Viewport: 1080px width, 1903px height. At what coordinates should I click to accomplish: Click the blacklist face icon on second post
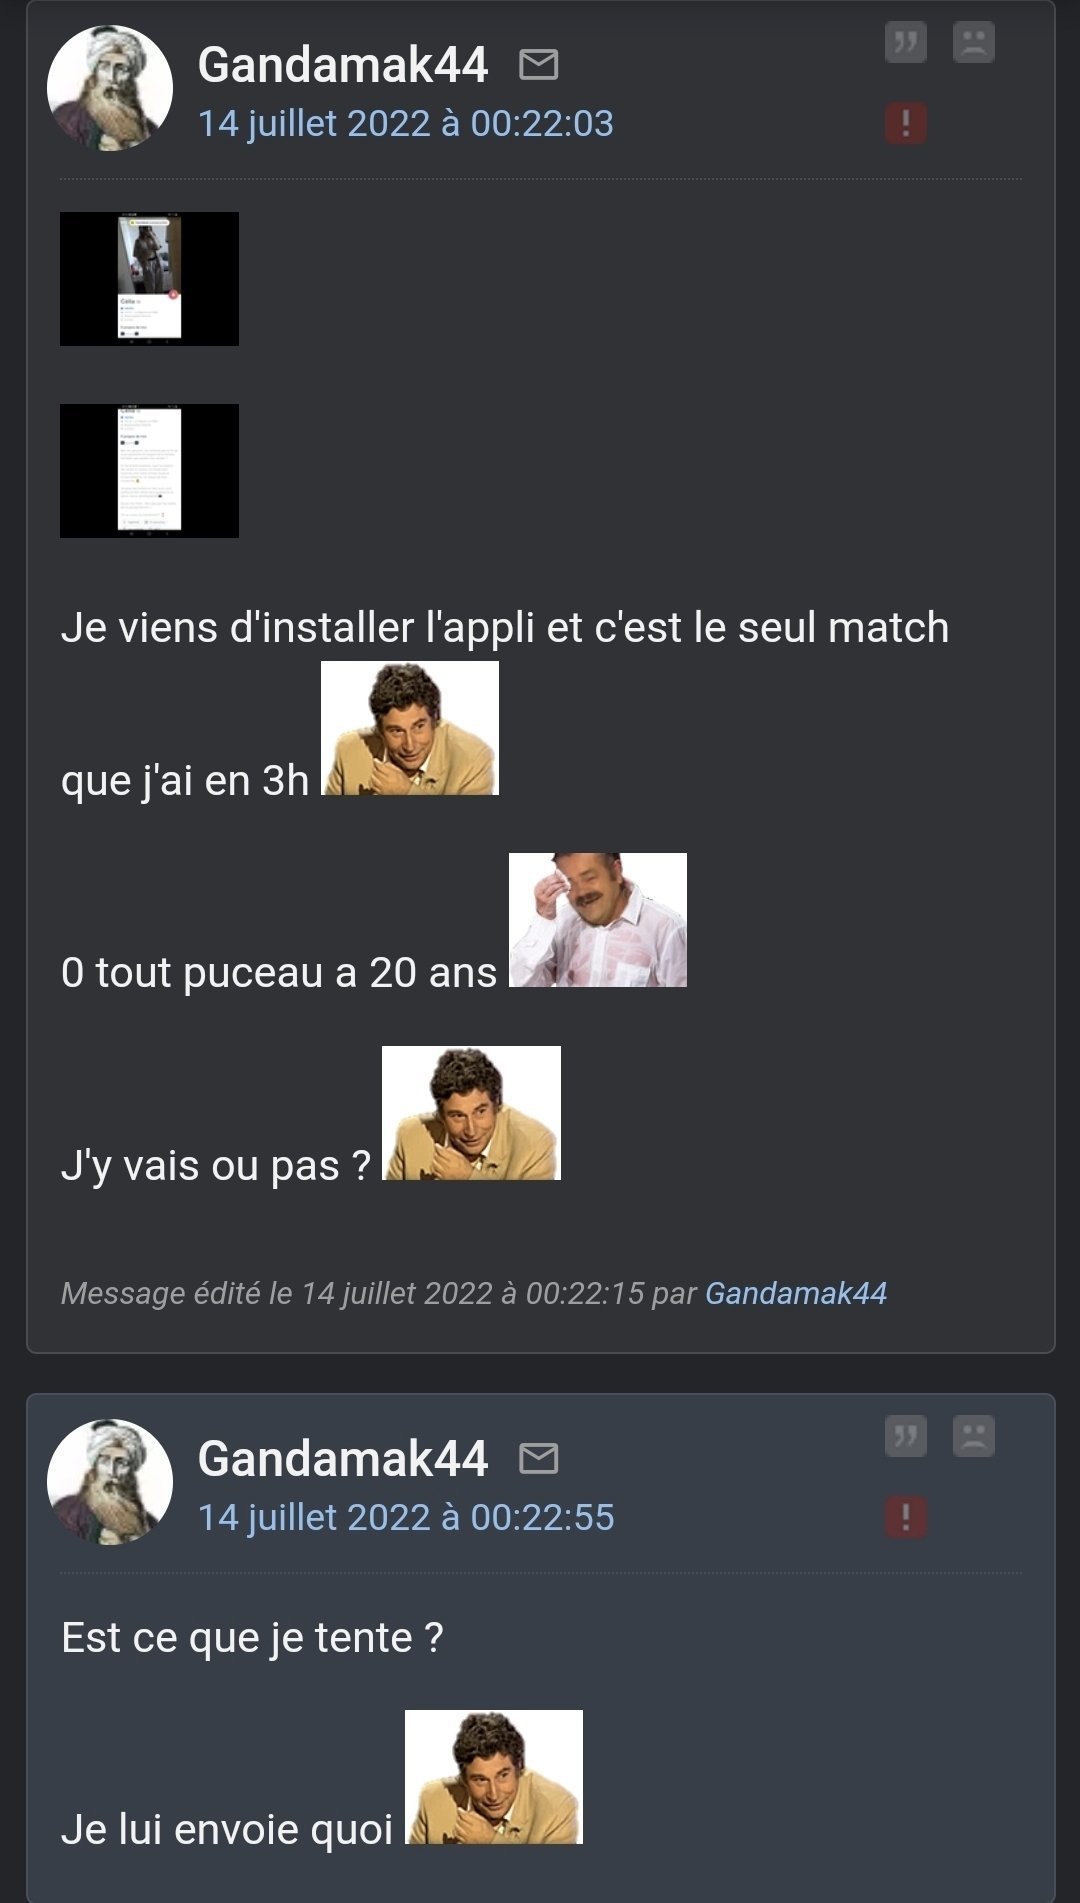(973, 1437)
